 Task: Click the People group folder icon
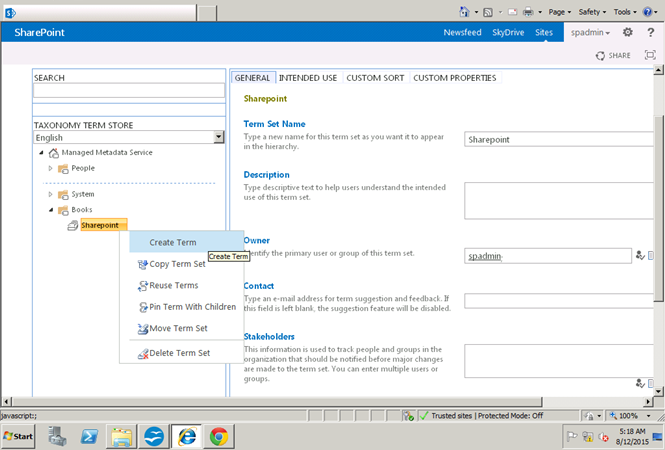pos(63,169)
